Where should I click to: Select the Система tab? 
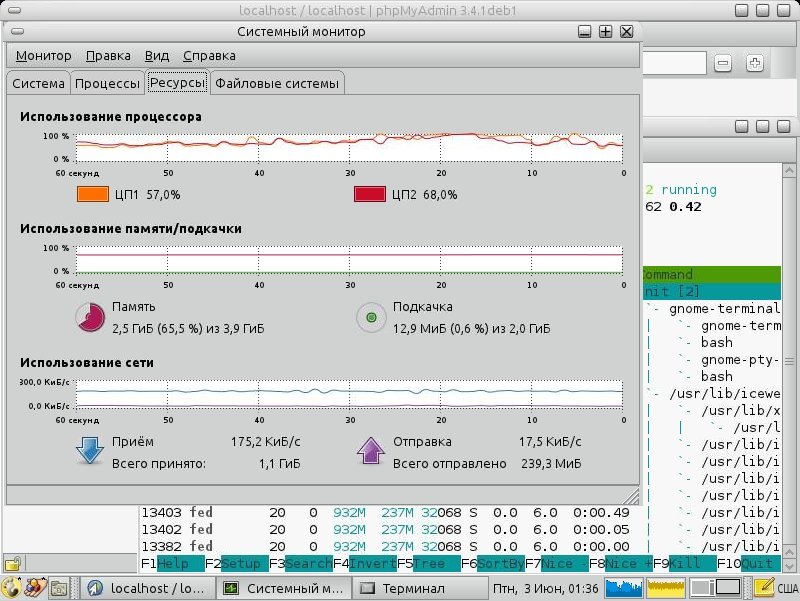point(38,83)
